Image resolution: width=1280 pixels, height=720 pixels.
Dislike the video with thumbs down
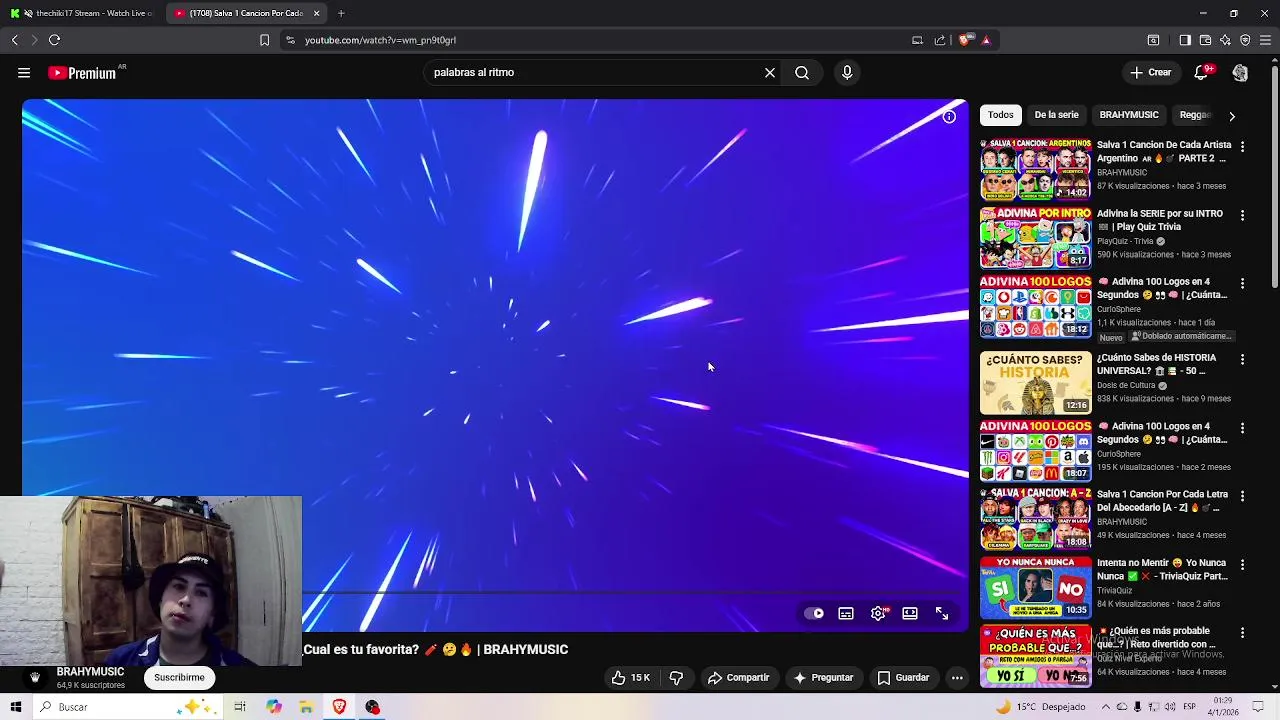(676, 677)
